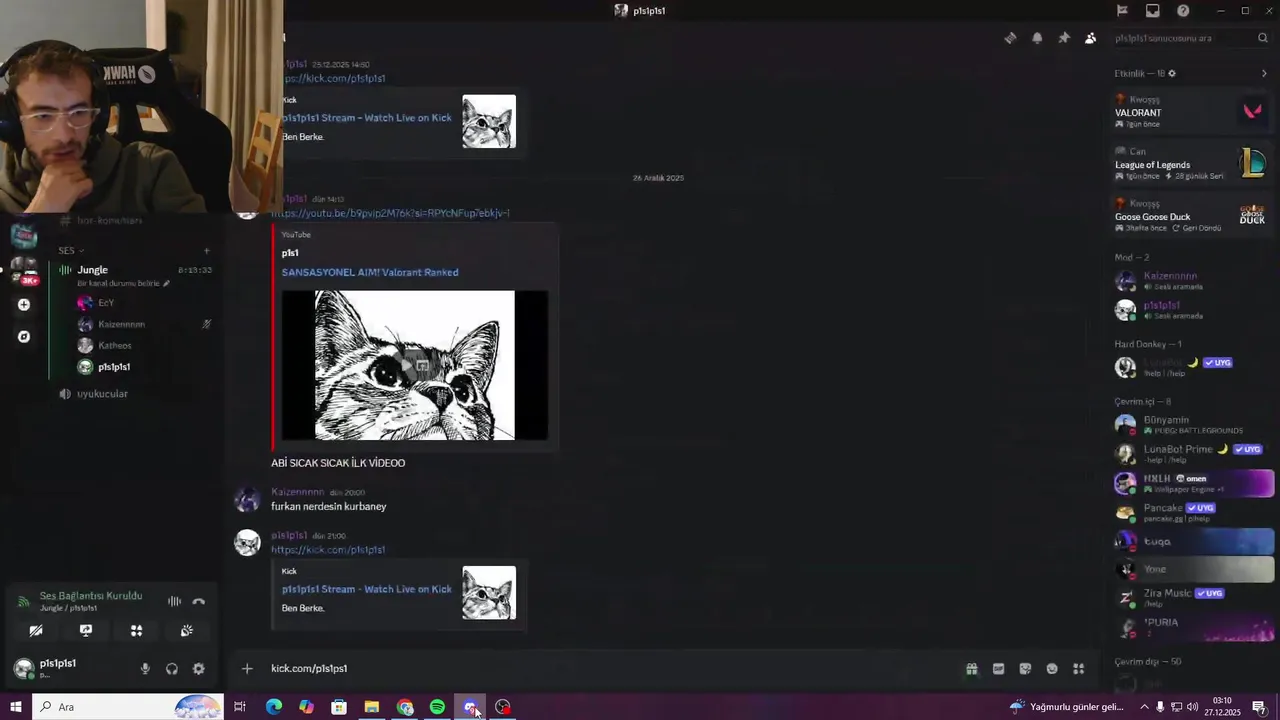Open the Windows Start button

click(x=15, y=707)
